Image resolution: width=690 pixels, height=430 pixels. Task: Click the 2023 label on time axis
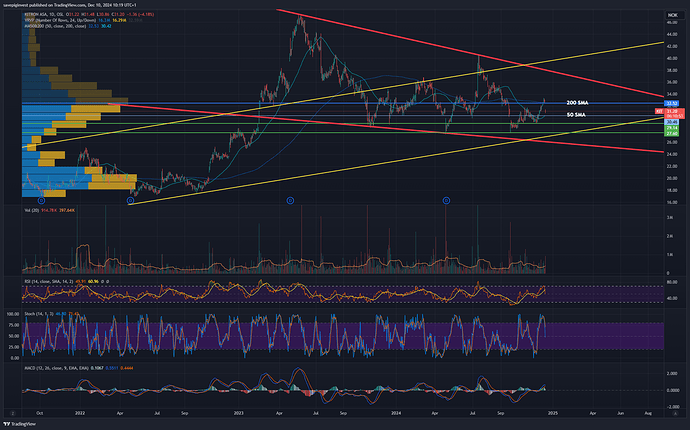[239, 413]
